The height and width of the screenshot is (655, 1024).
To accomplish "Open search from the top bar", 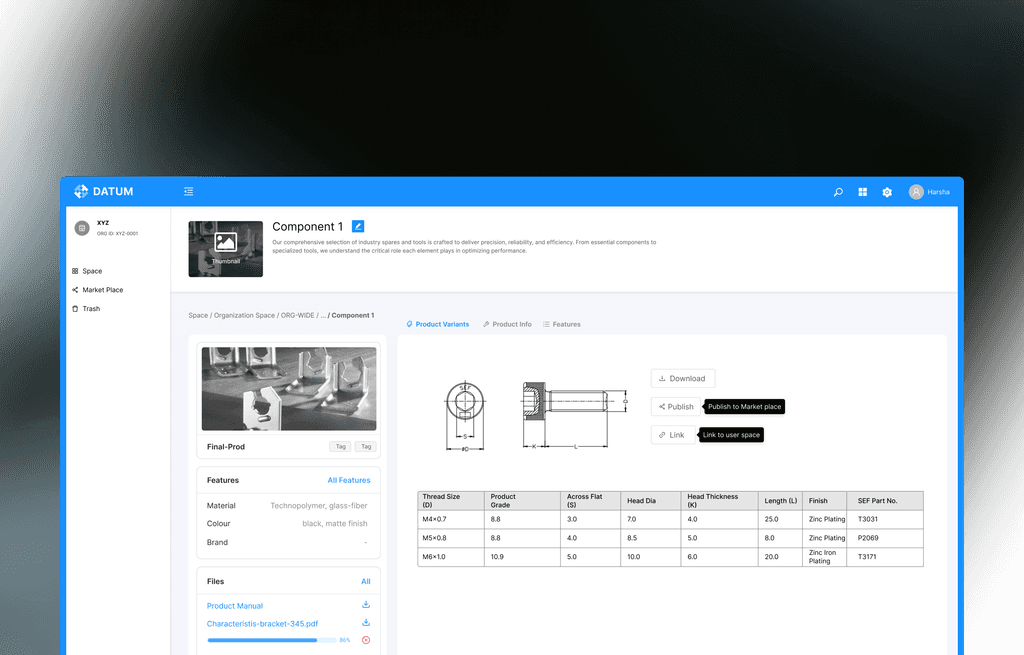I will pyautogui.click(x=838, y=191).
